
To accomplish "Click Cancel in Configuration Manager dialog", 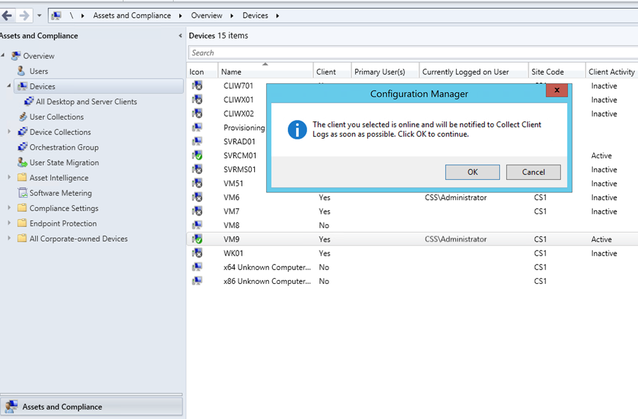I will (533, 172).
